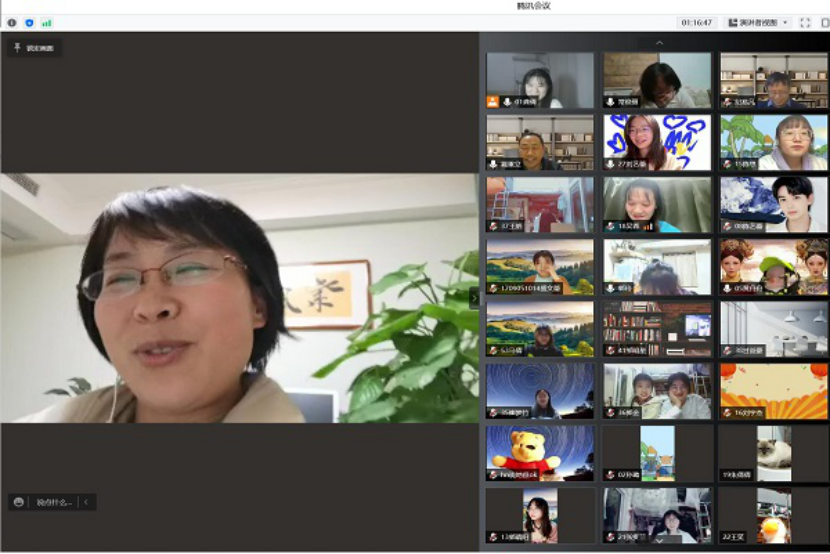The image size is (830, 554).
Task: Select the participant tile with cat avatar
Action: point(773,453)
